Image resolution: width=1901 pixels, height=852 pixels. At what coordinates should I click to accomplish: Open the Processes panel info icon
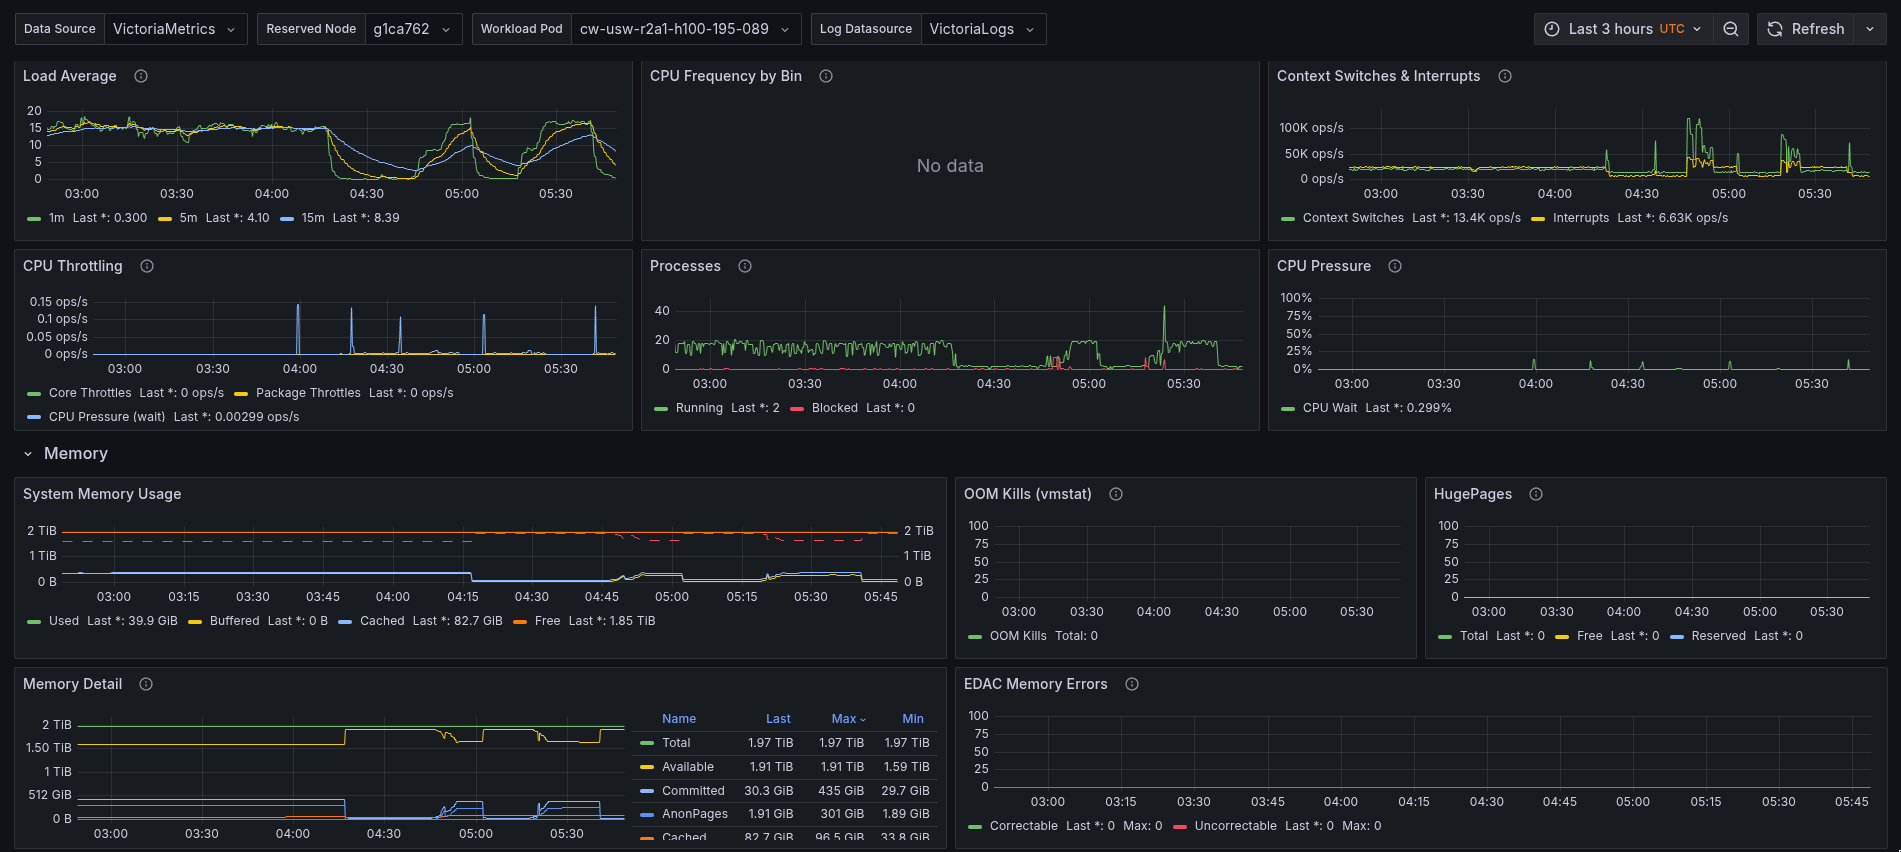(x=745, y=266)
